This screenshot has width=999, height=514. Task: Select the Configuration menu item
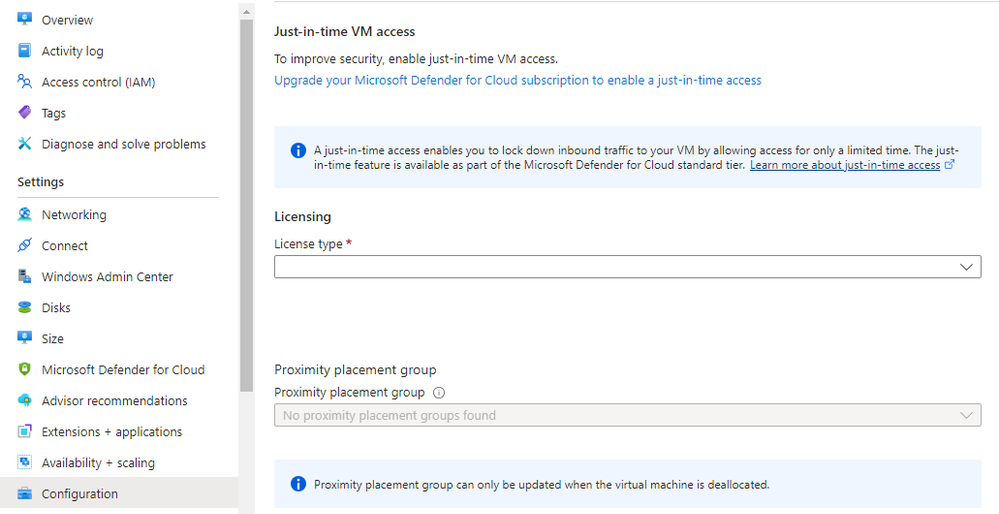[x=79, y=494]
